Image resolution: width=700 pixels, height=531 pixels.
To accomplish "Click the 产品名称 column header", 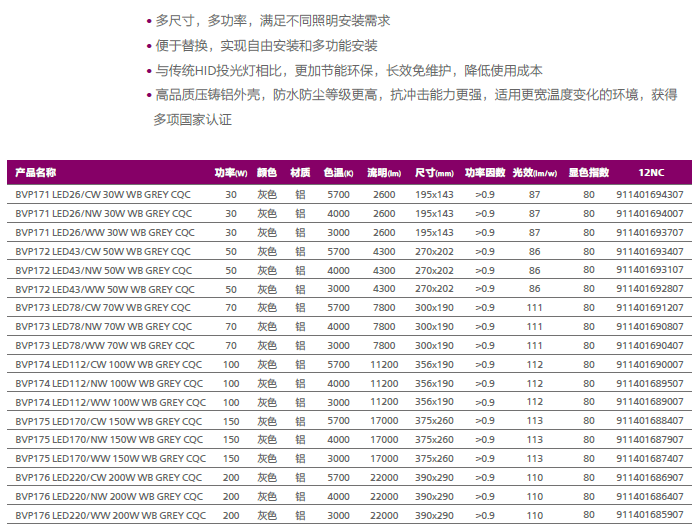I will pyautogui.click(x=37, y=173).
